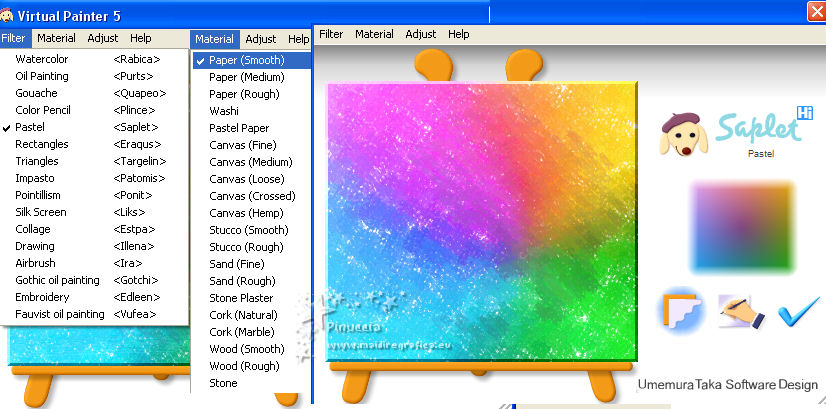Select Pastel Paper material
Screen dimensions: 826x409
(251, 128)
